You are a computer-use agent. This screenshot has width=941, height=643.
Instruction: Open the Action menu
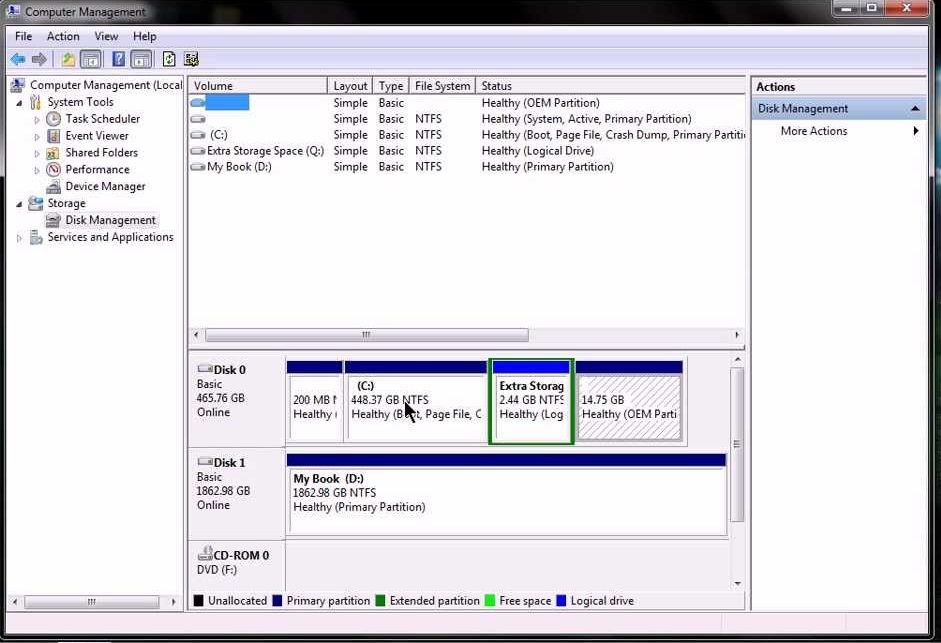63,37
